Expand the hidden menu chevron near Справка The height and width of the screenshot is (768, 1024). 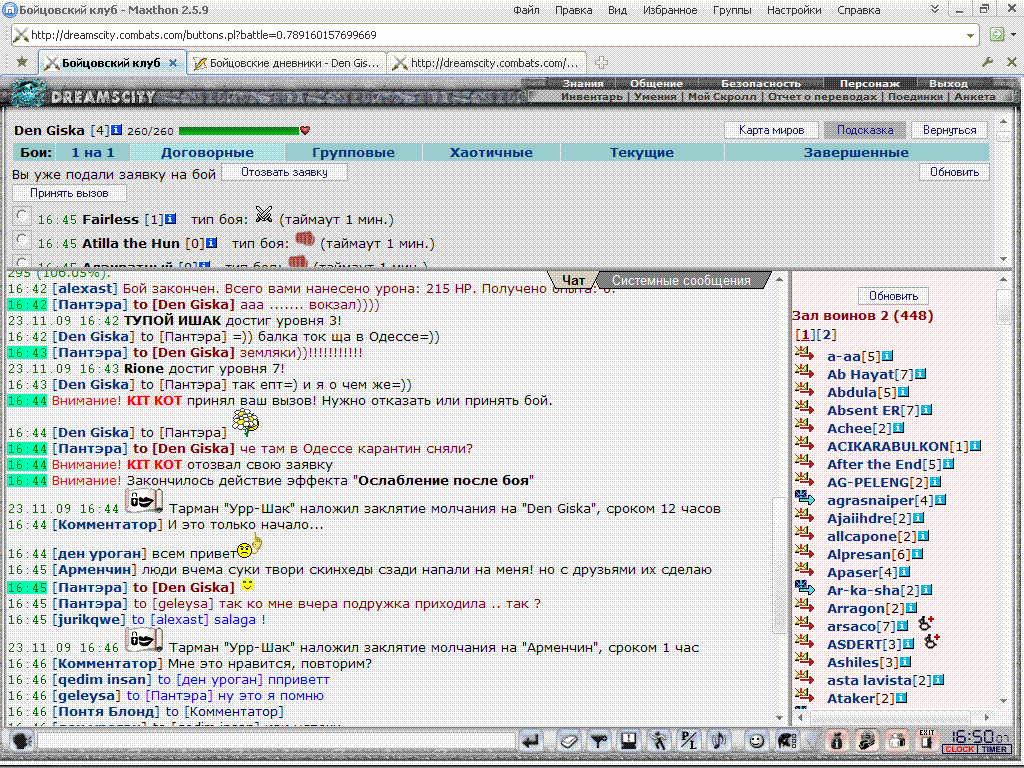pos(935,9)
